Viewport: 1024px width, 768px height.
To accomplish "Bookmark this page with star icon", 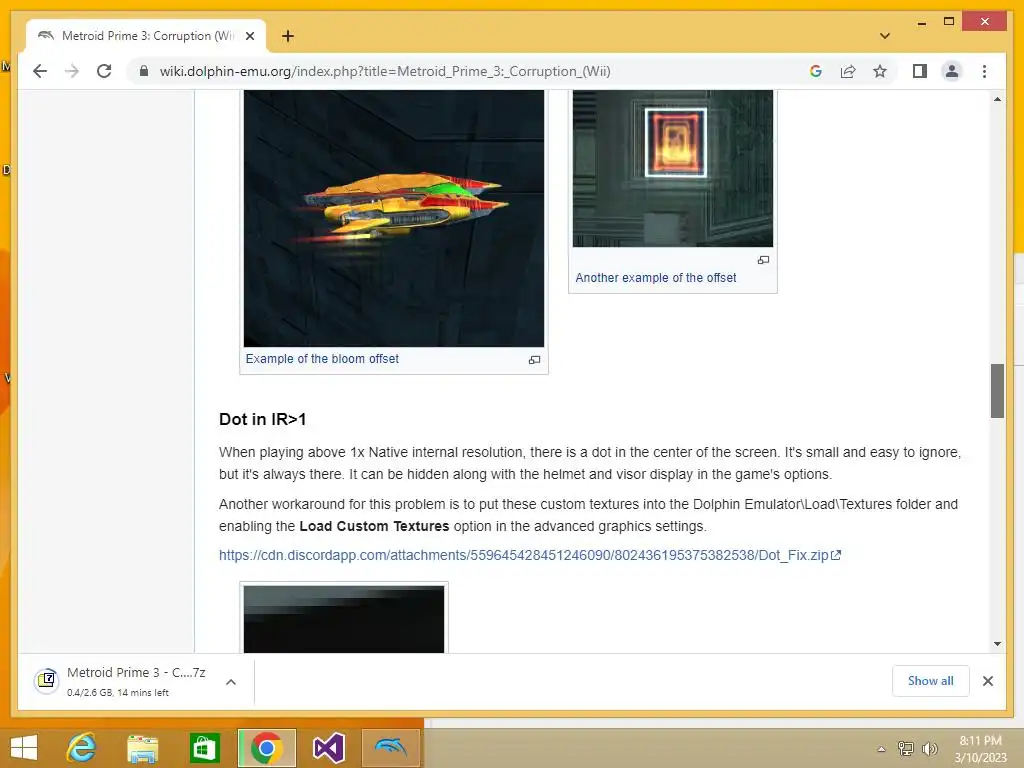I will [x=880, y=71].
